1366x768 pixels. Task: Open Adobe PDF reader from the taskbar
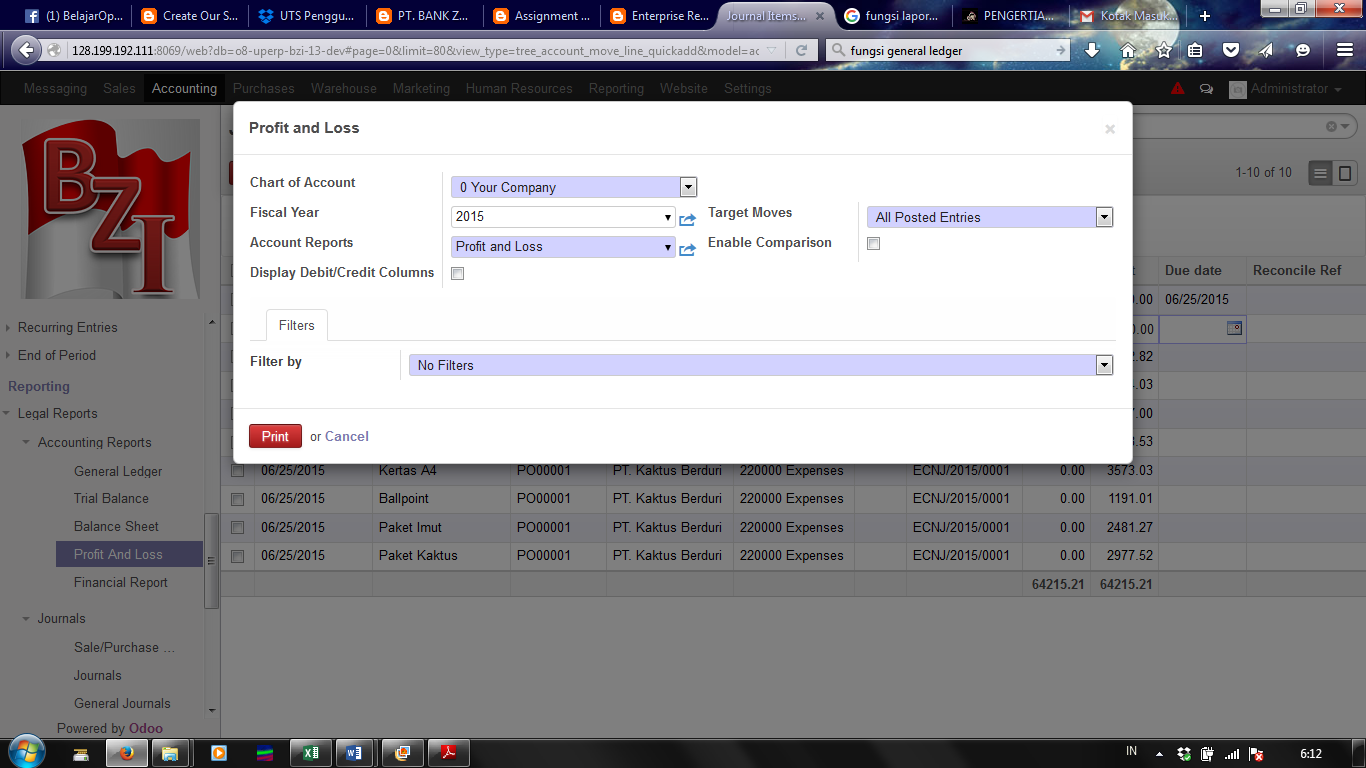(x=448, y=752)
